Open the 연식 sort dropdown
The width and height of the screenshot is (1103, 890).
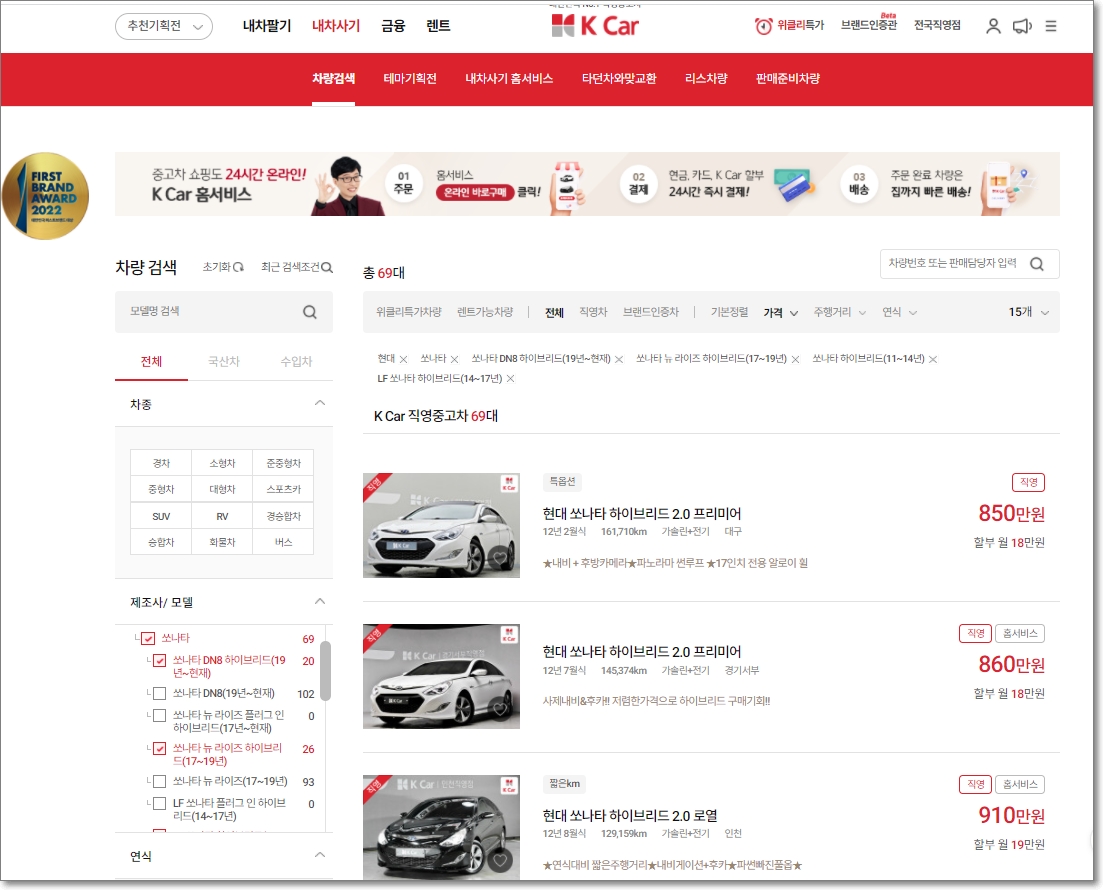(900, 312)
